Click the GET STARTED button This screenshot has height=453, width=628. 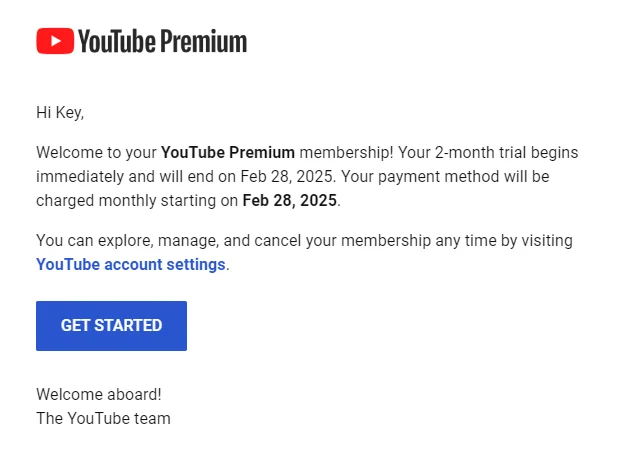click(x=111, y=326)
